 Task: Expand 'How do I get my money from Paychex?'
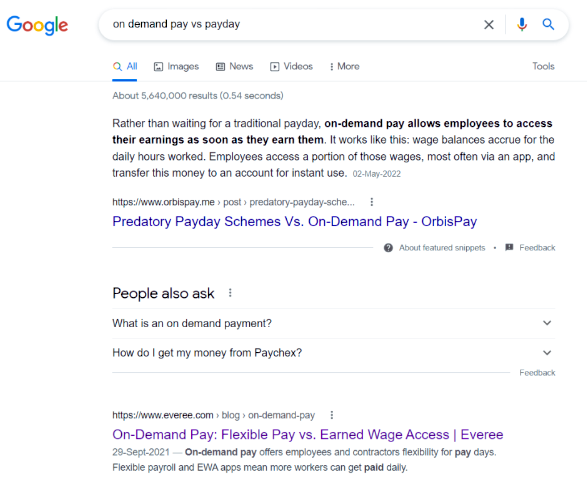[334, 353]
